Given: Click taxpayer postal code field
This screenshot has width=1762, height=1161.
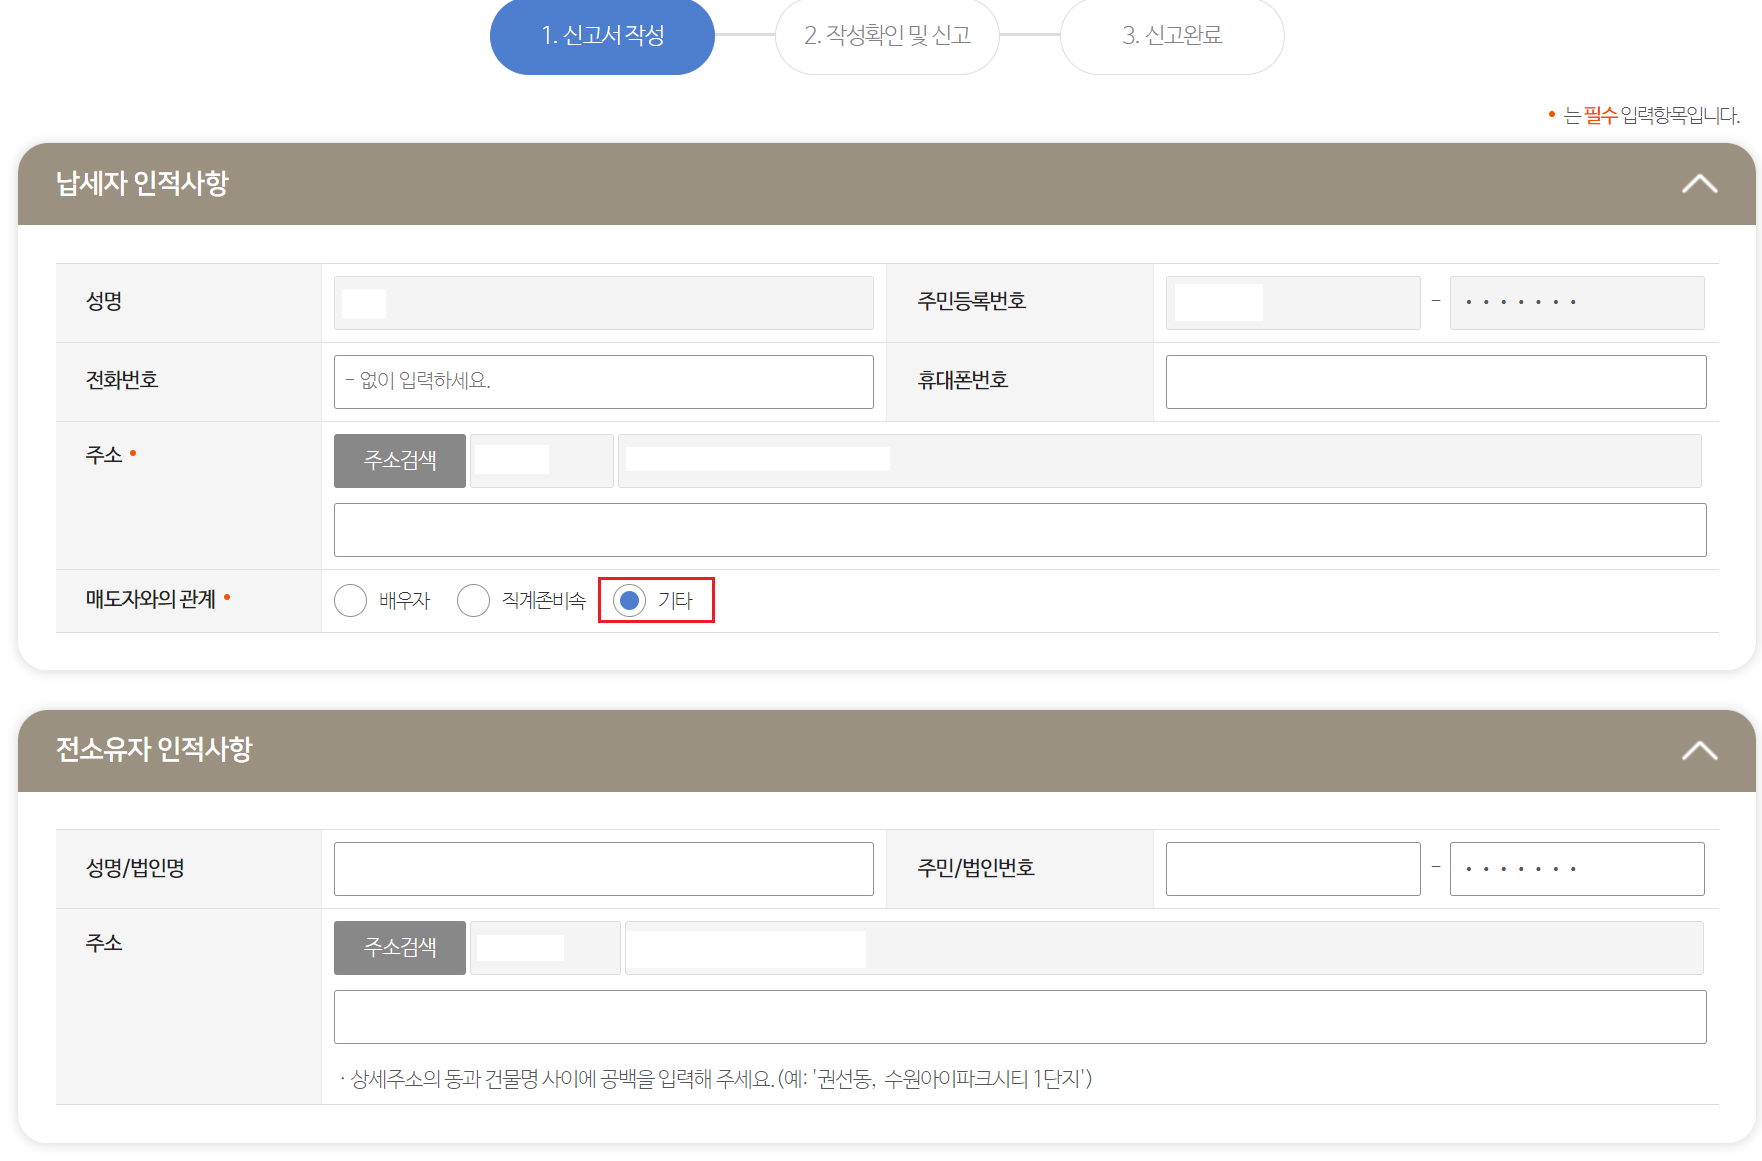Looking at the screenshot, I should click(x=542, y=461).
